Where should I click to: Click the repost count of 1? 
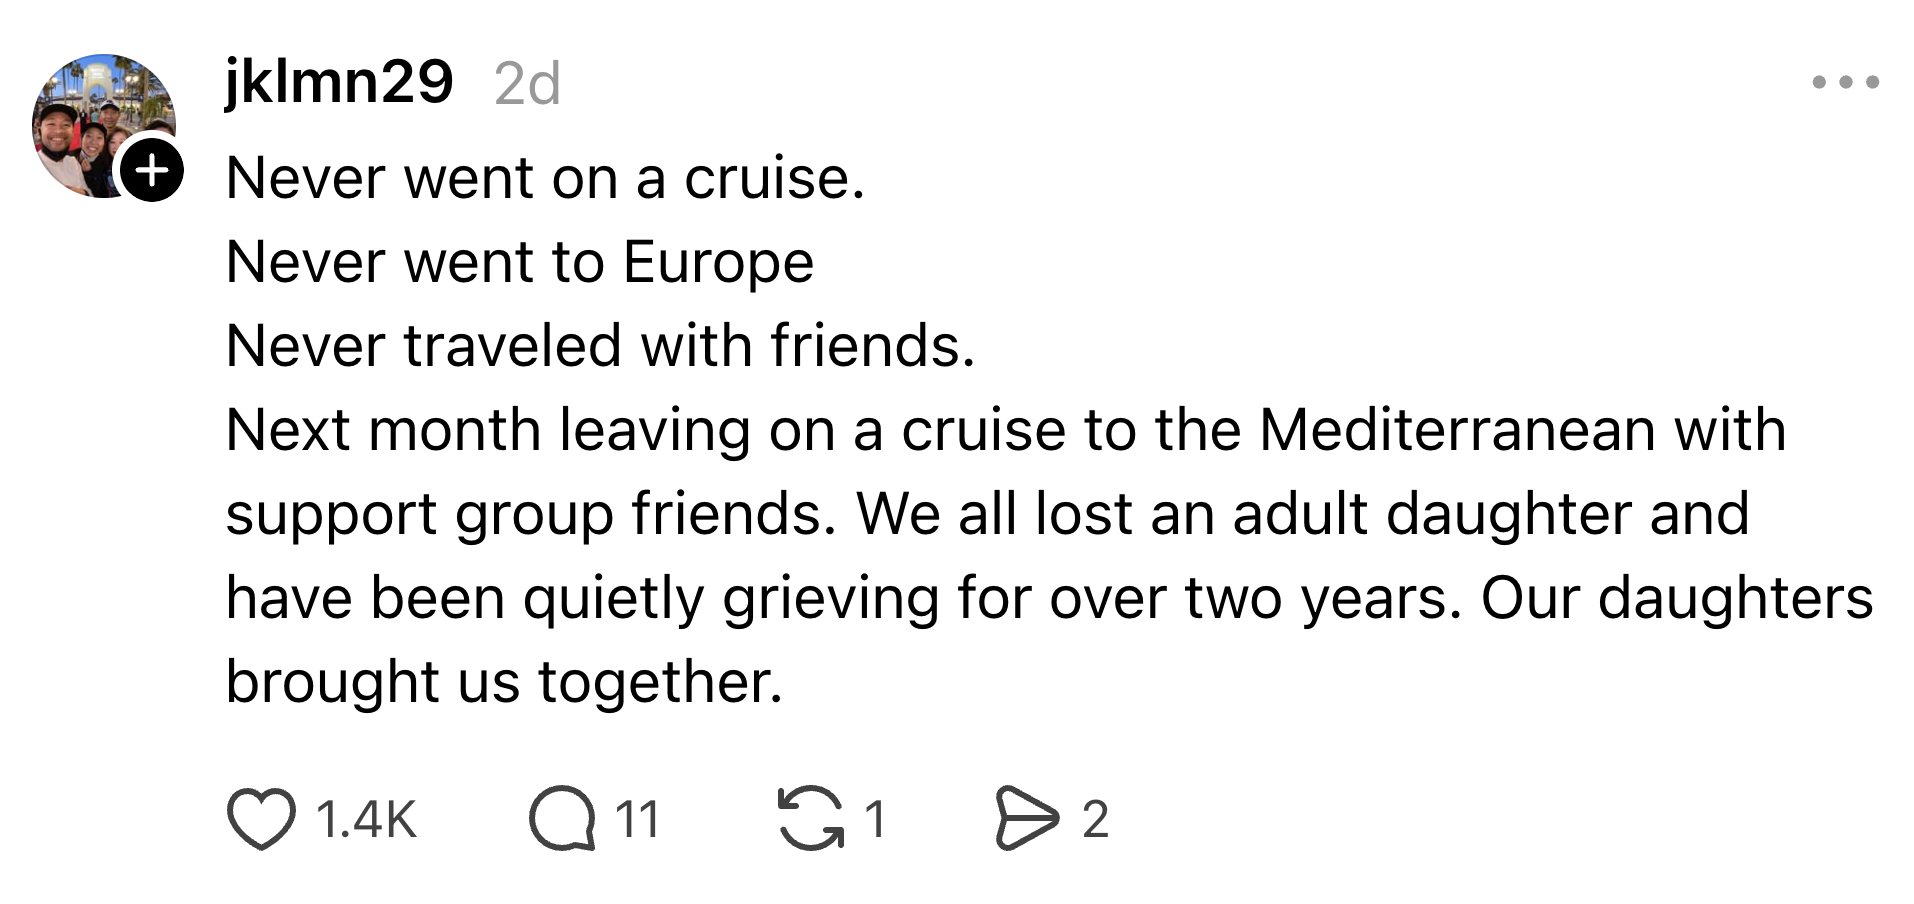[x=875, y=820]
